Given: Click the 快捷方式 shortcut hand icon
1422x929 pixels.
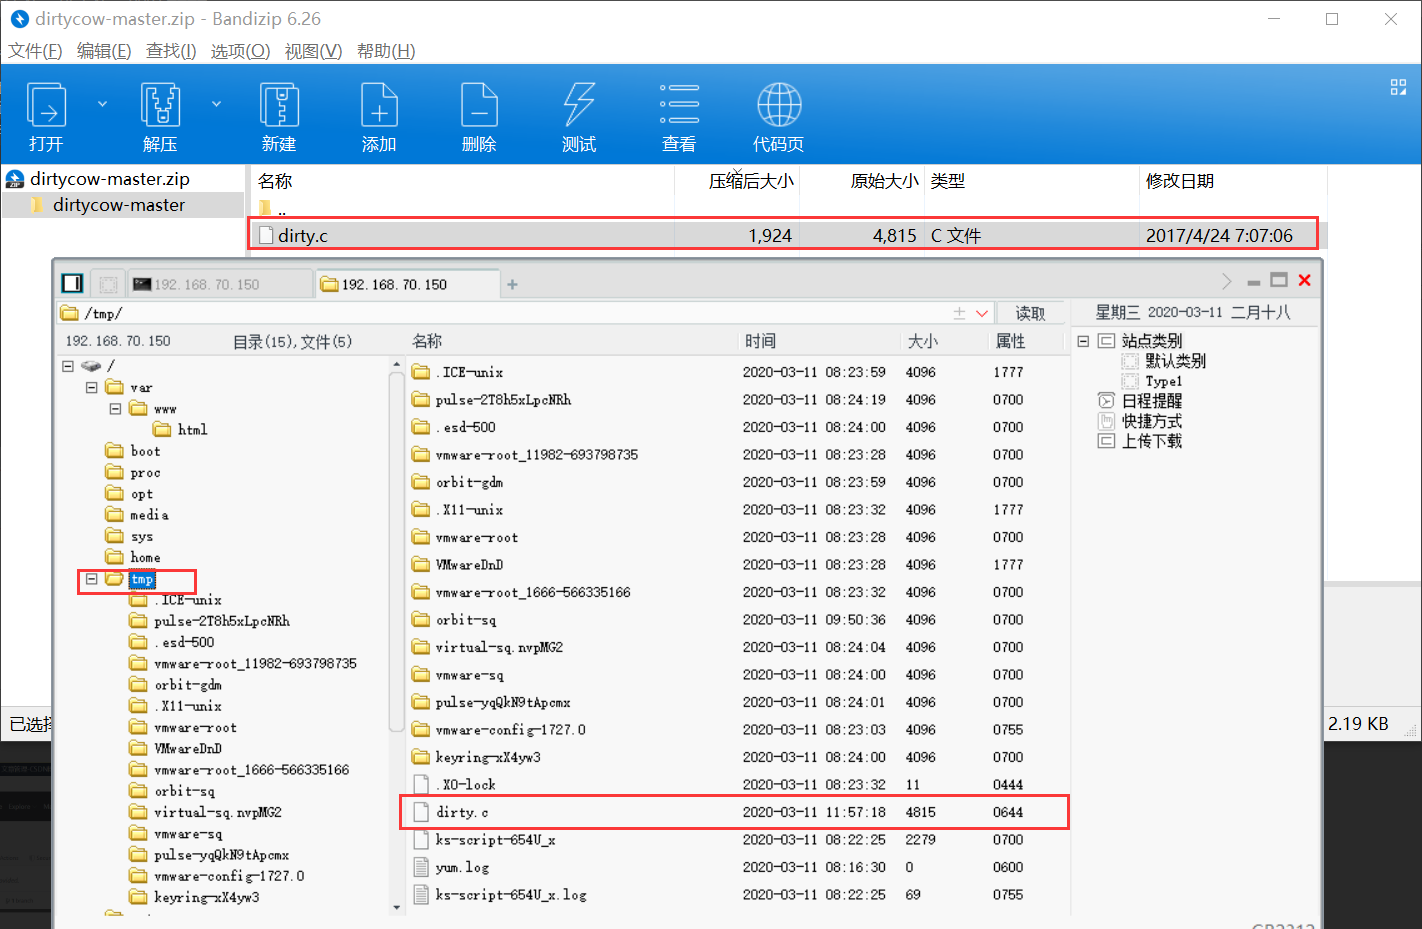Looking at the screenshot, I should 1106,421.
